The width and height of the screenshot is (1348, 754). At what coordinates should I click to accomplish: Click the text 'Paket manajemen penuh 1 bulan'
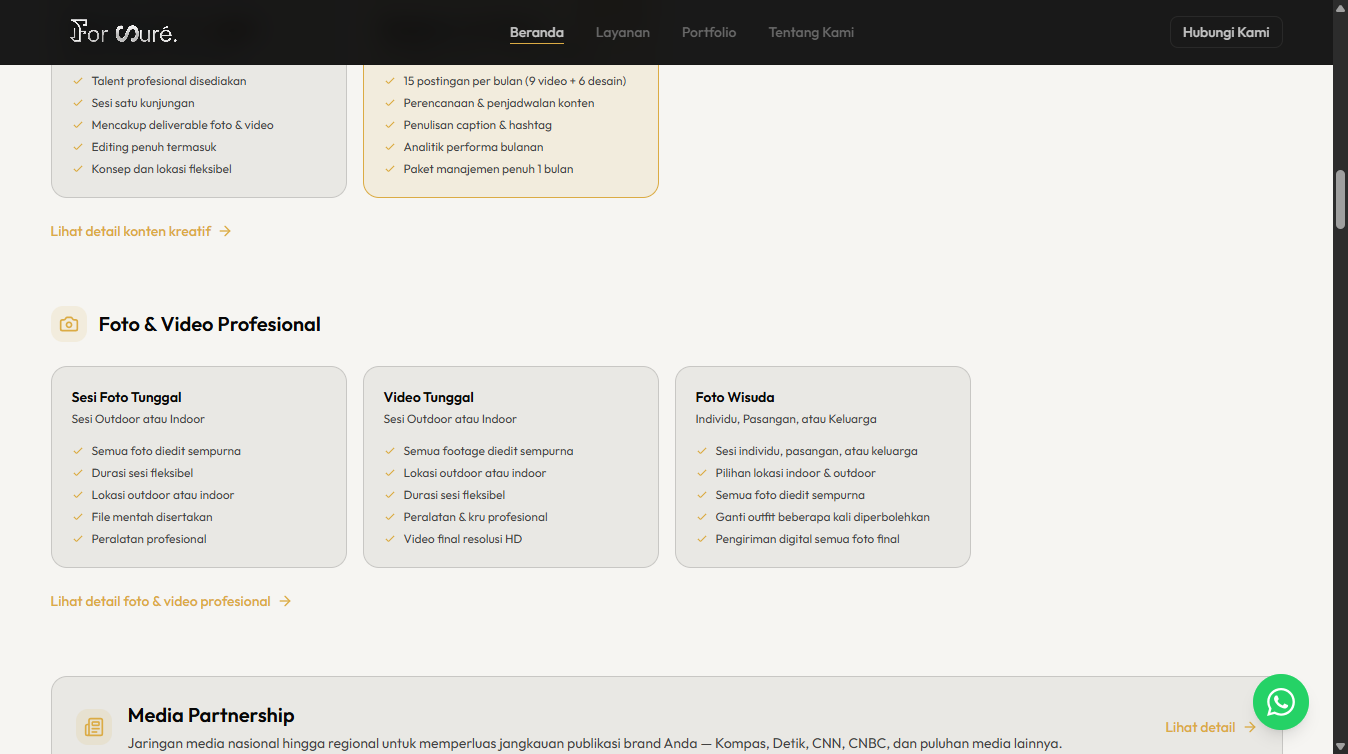click(x=489, y=169)
